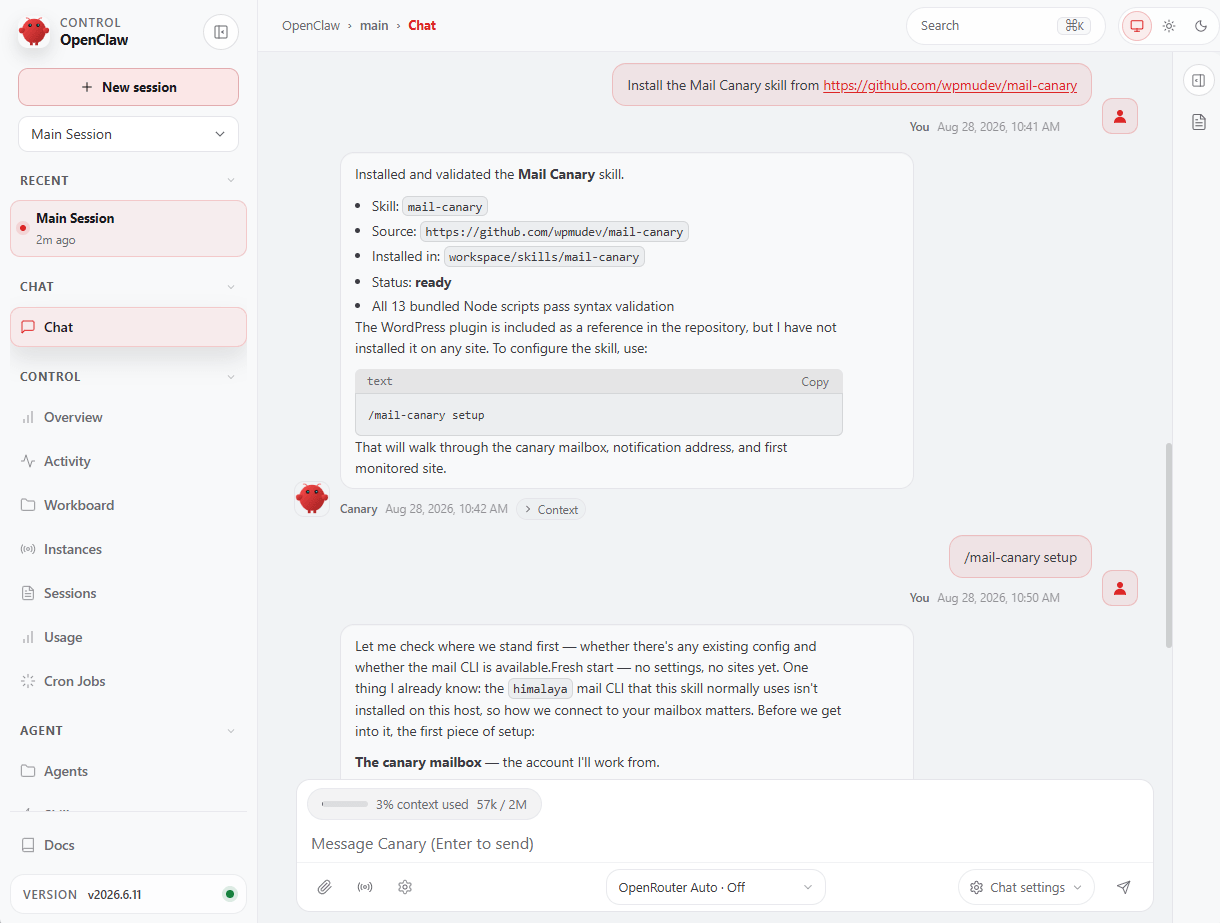Click the user avatar beside first message
Image resolution: width=1220 pixels, height=923 pixels.
1120,116
